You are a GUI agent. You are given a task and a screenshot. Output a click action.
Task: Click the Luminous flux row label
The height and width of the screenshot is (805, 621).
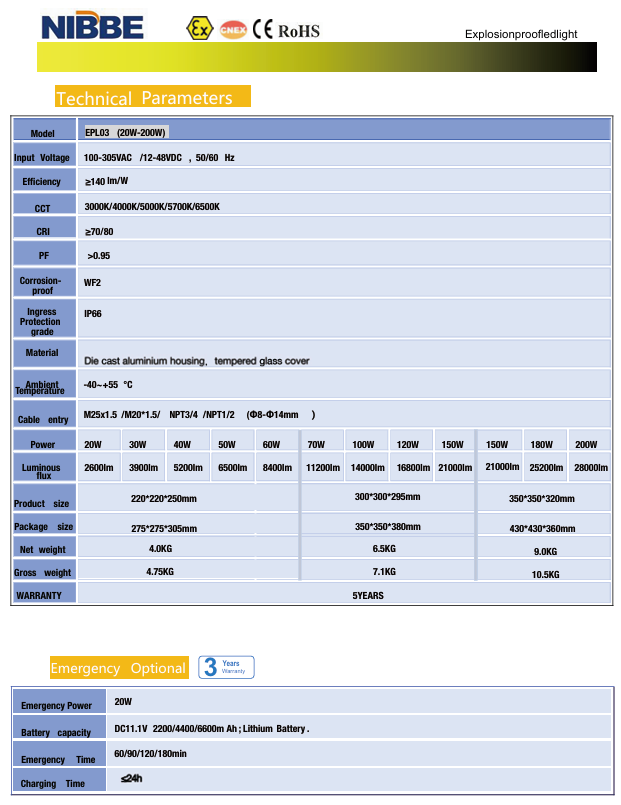click(41, 471)
